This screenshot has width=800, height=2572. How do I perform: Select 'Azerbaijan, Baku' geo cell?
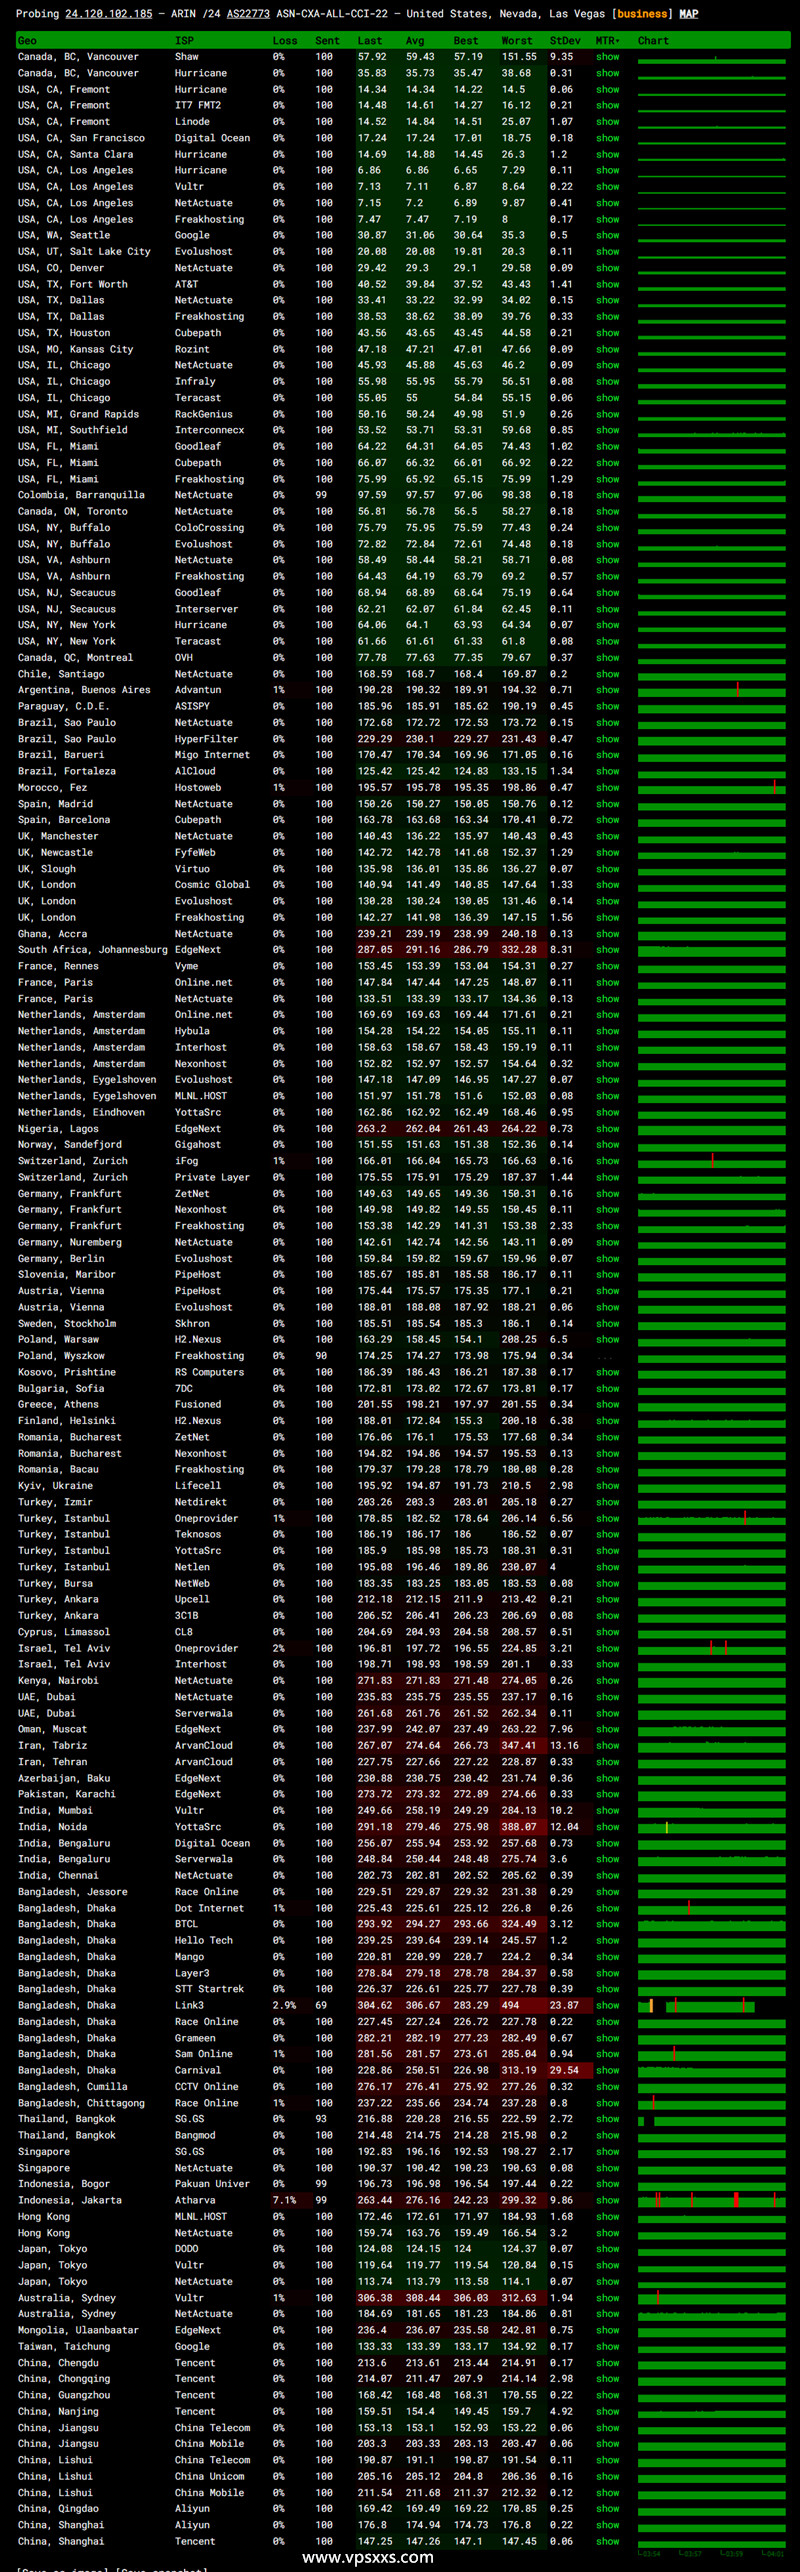[63, 1778]
